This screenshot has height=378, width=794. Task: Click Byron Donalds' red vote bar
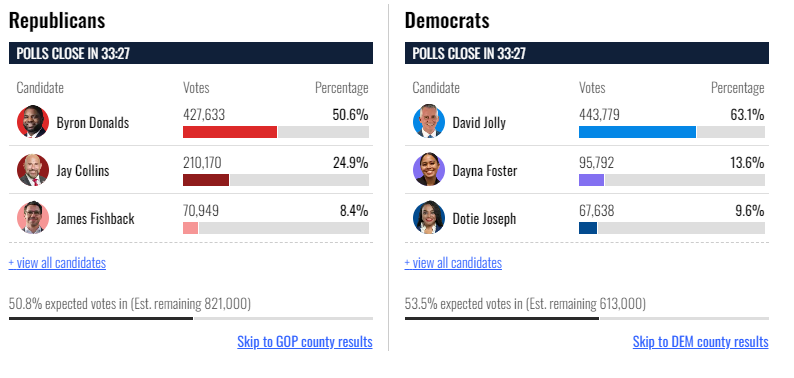pos(230,132)
